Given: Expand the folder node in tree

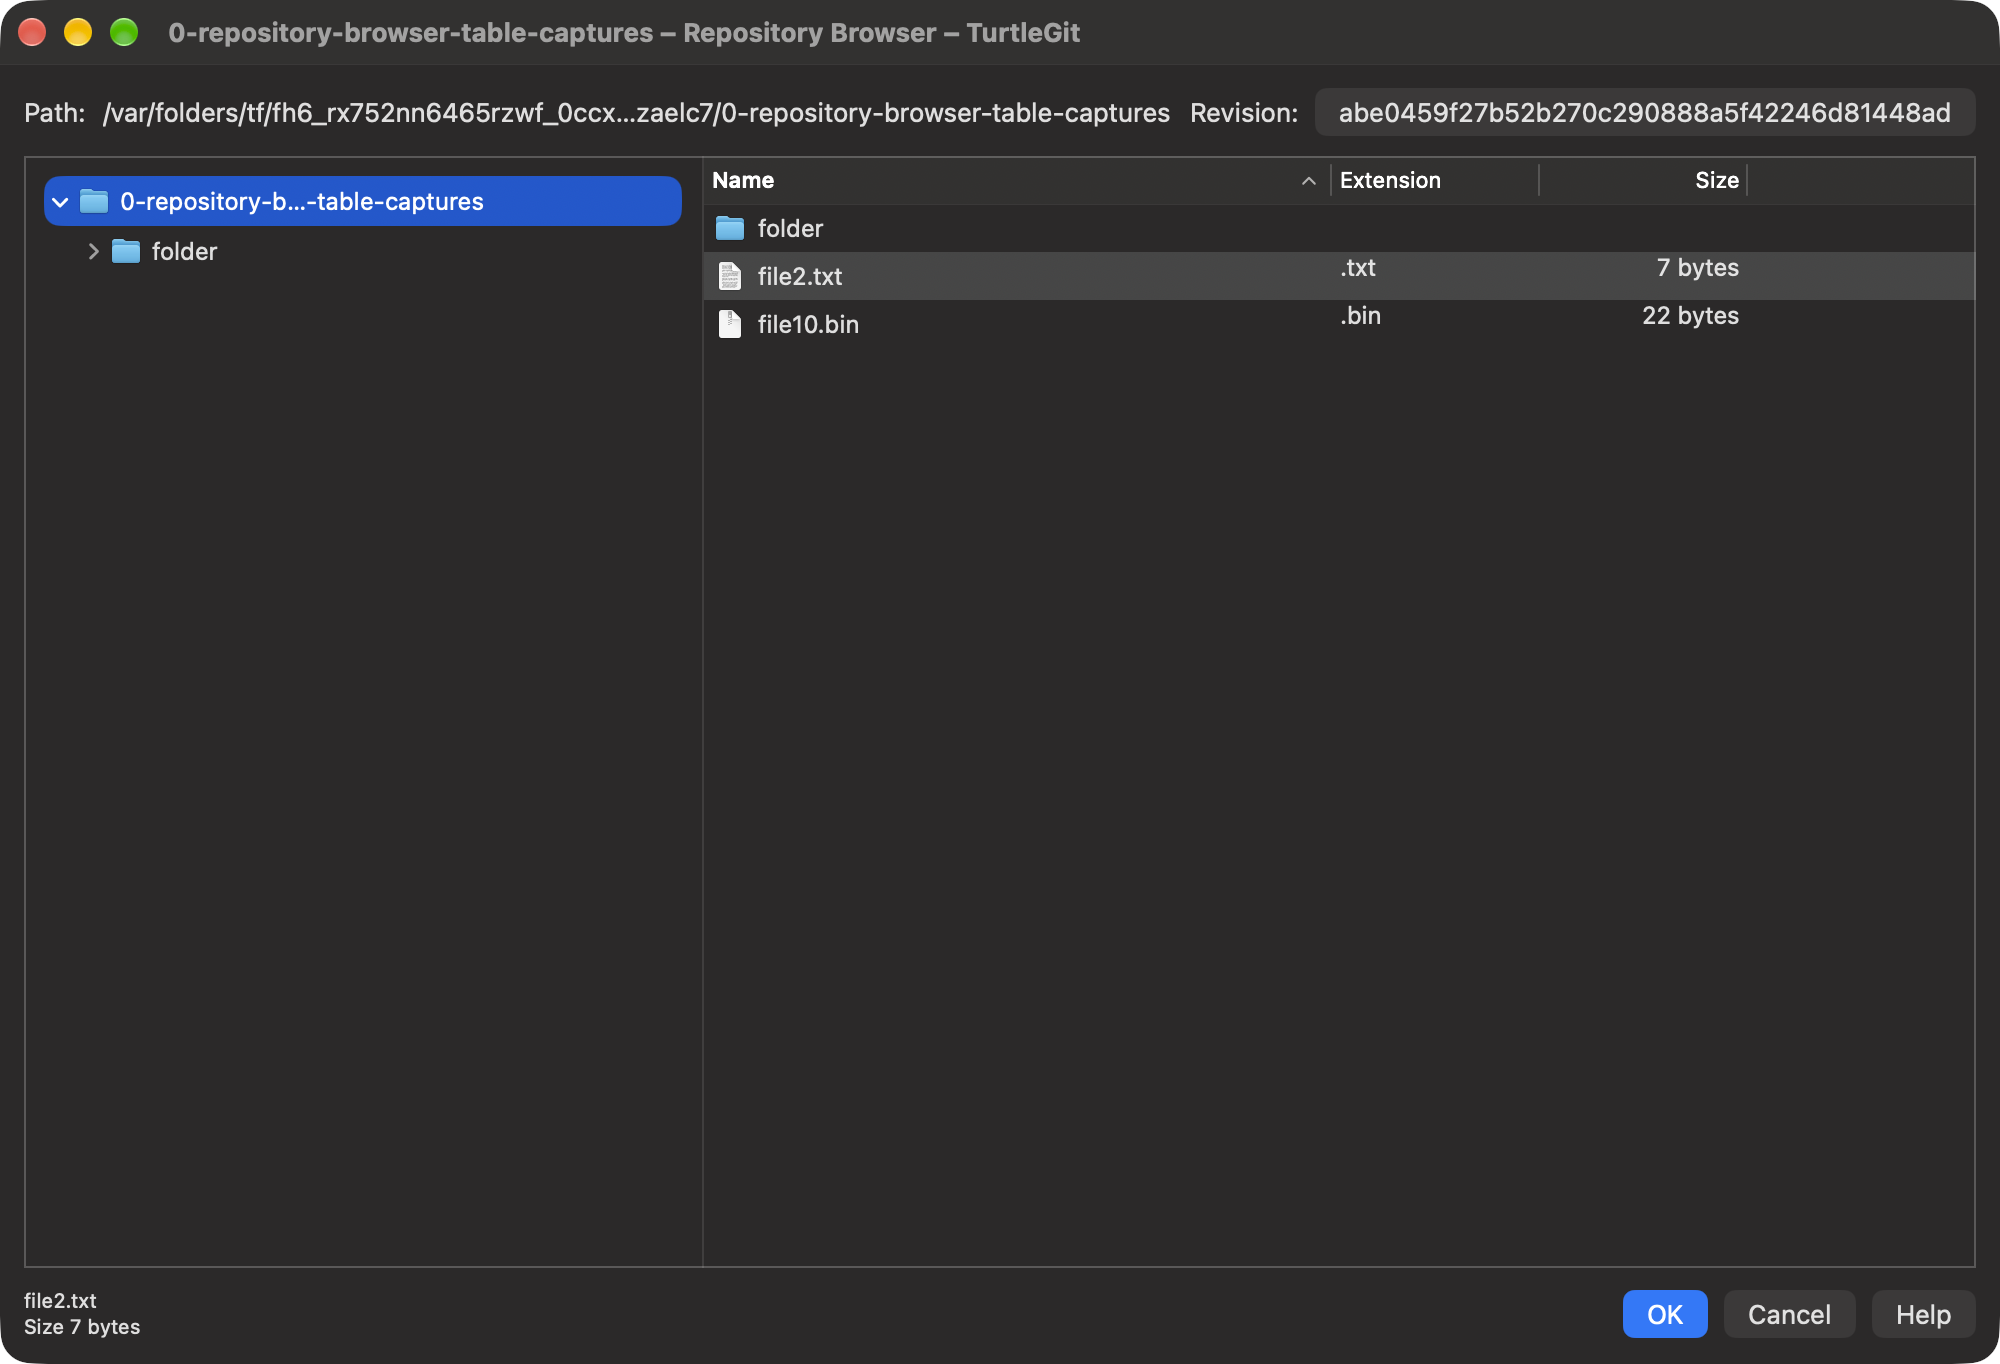Looking at the screenshot, I should click(93, 252).
